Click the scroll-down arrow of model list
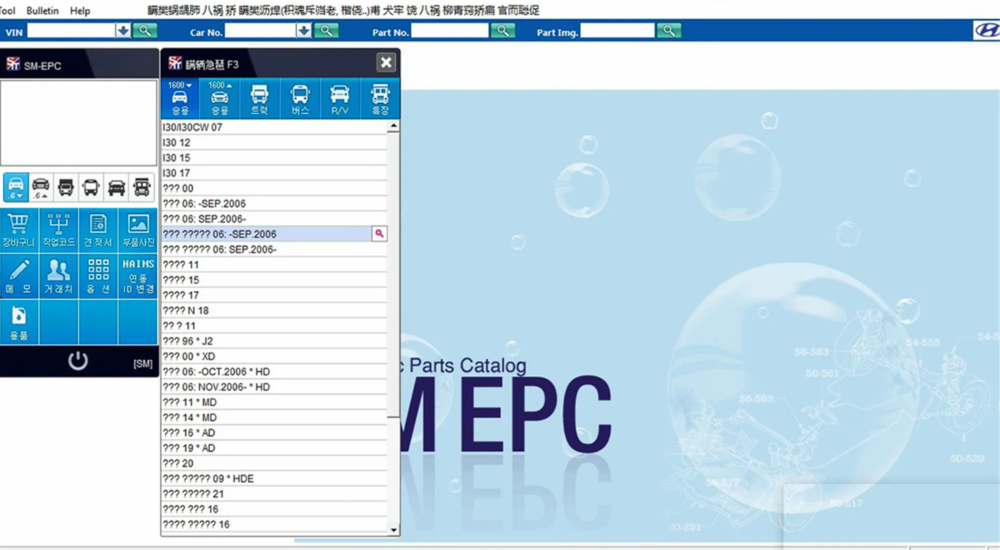This screenshot has height=550, width=1000. tap(393, 530)
